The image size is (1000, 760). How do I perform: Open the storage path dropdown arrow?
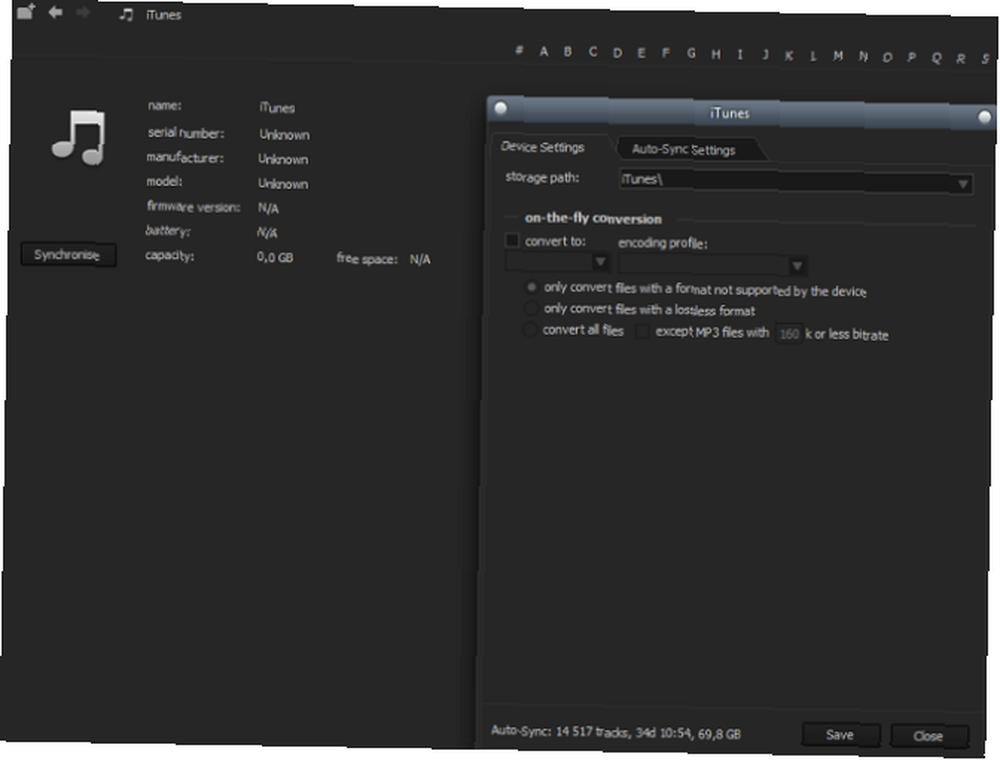963,185
